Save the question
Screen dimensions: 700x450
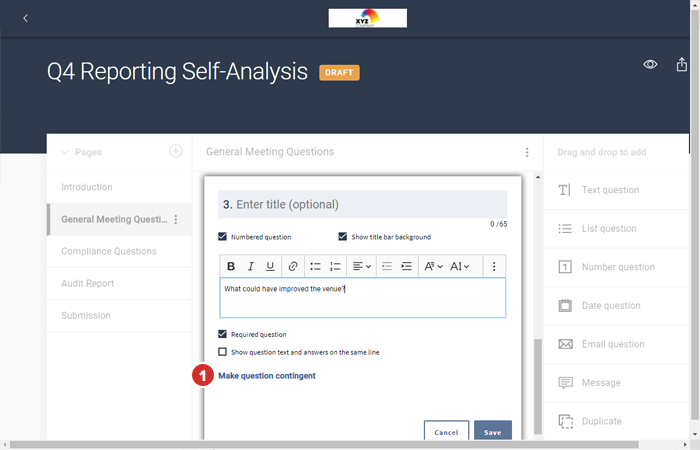click(x=492, y=432)
